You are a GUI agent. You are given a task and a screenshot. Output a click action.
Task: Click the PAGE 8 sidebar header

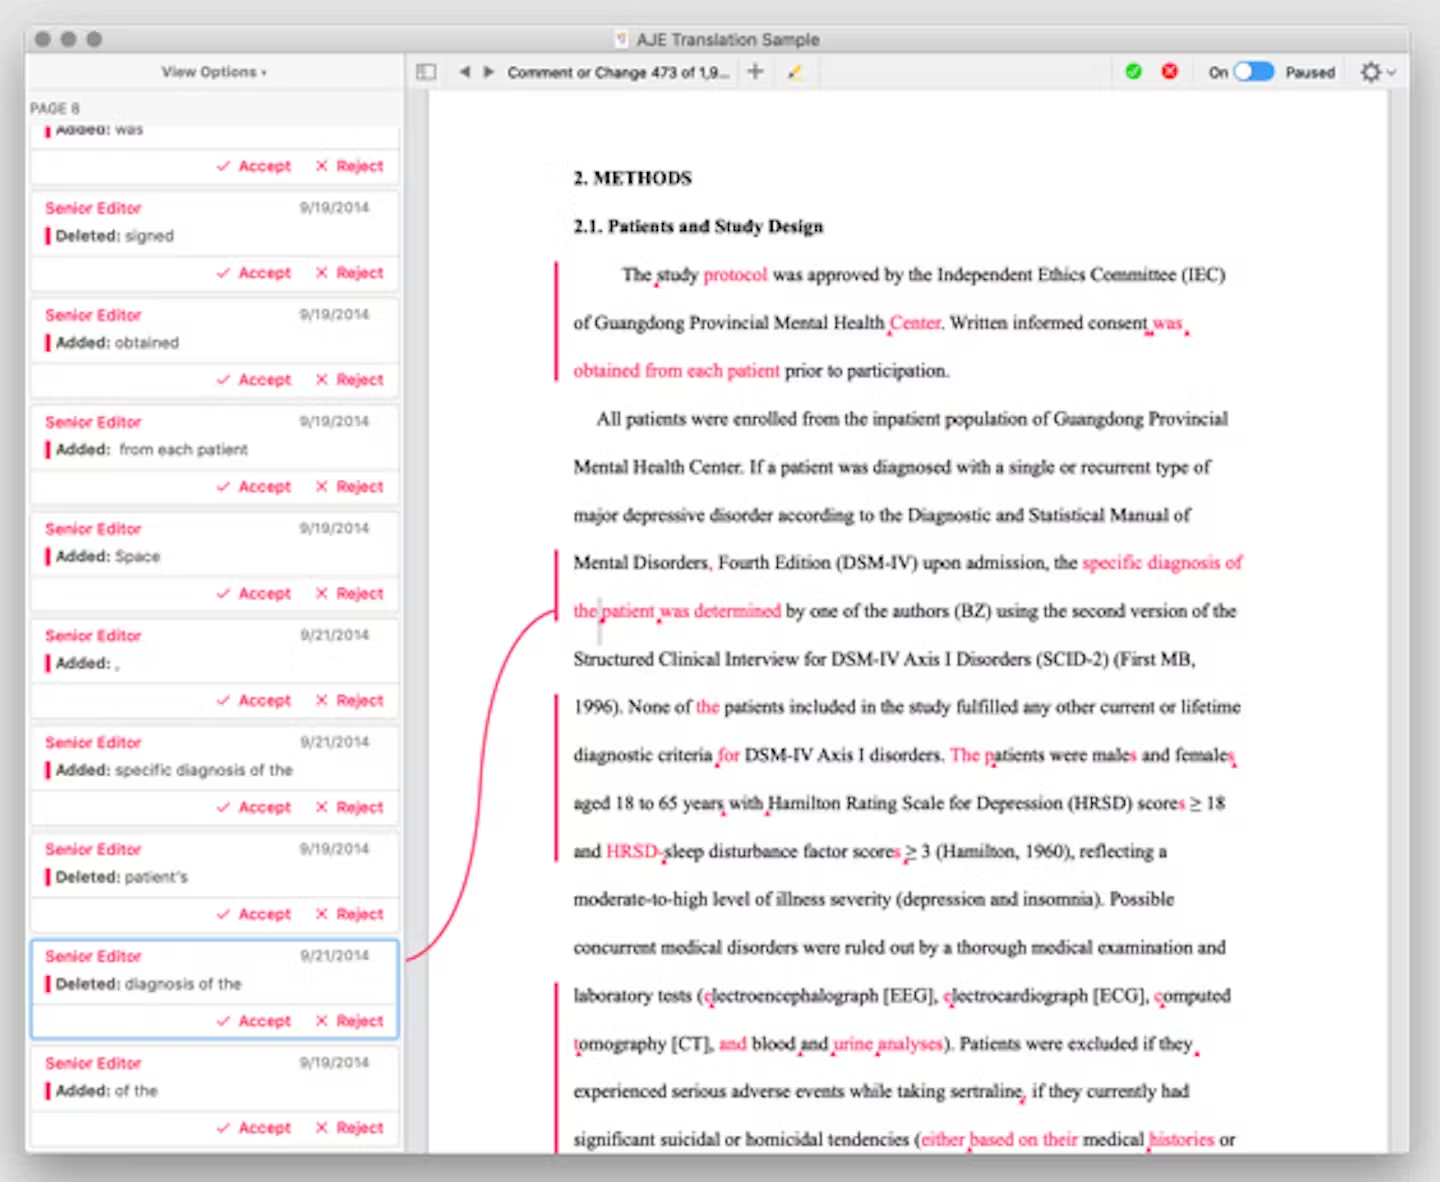point(55,108)
